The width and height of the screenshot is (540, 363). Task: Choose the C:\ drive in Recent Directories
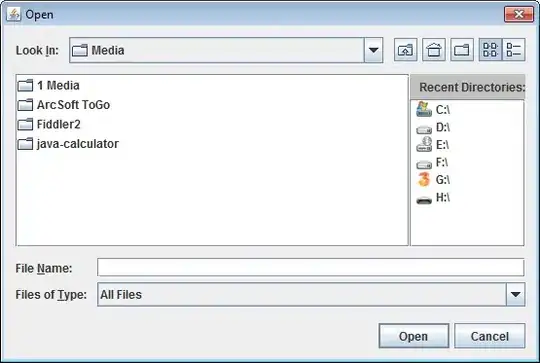pyautogui.click(x=433, y=110)
